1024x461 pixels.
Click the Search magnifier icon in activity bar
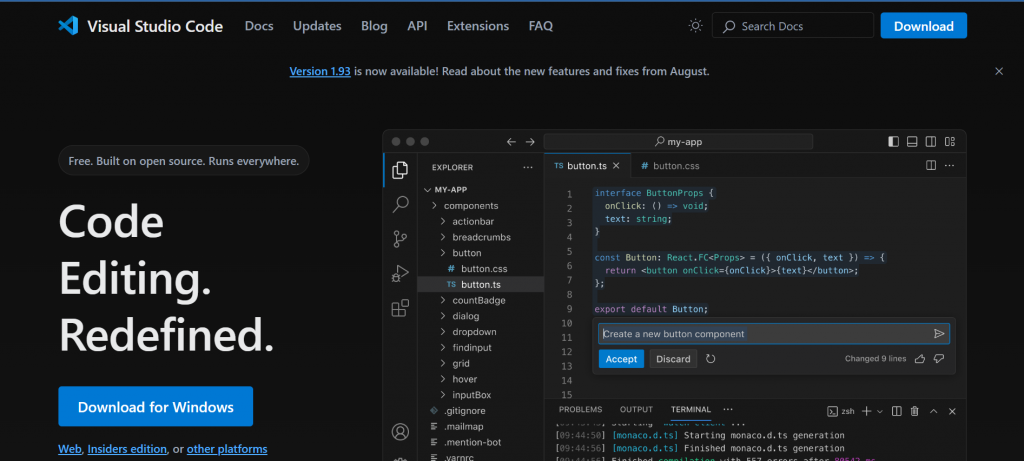400,204
